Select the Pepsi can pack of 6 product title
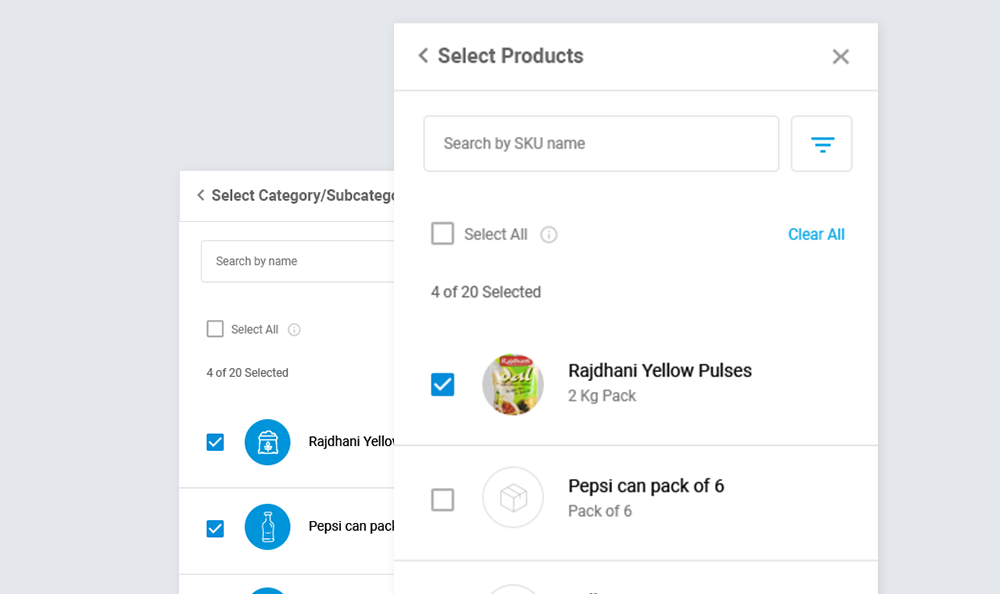 [x=646, y=487]
